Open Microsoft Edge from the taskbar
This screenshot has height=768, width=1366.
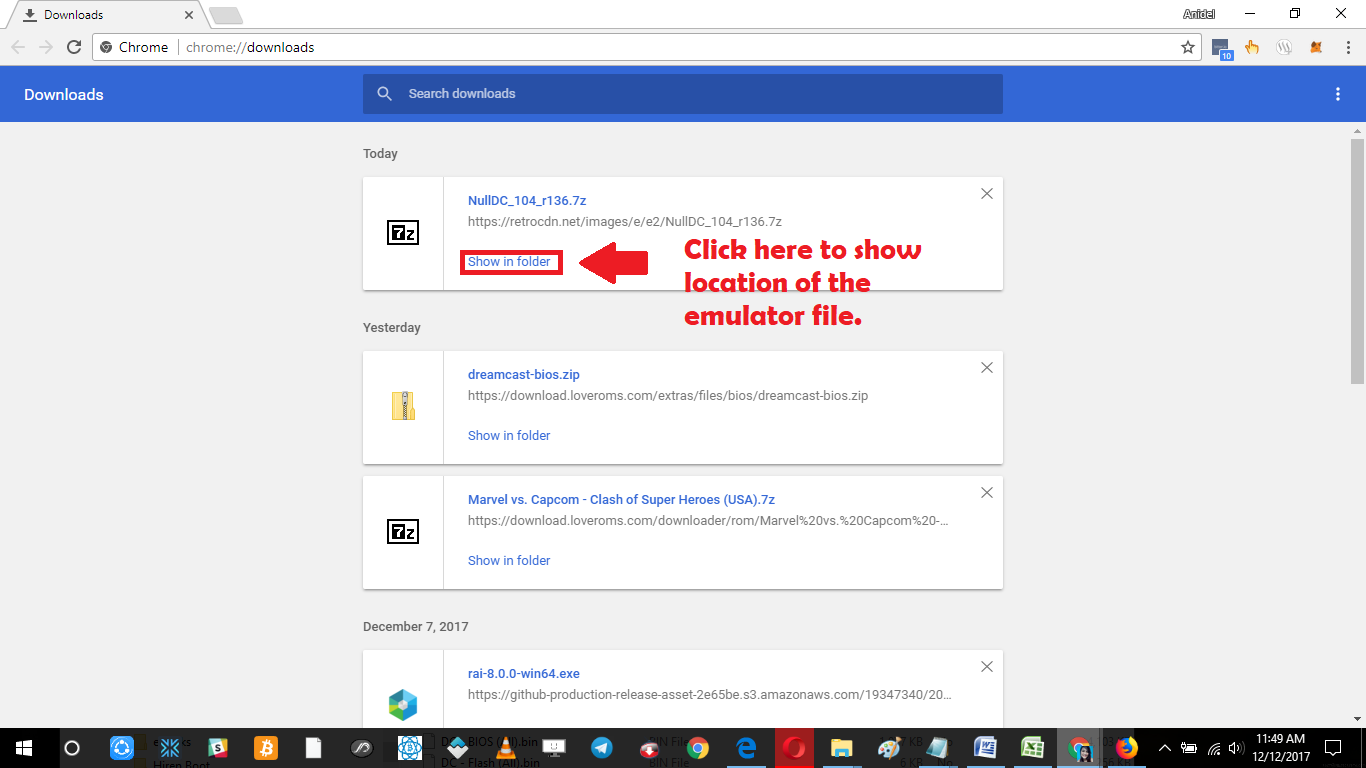pyautogui.click(x=746, y=748)
